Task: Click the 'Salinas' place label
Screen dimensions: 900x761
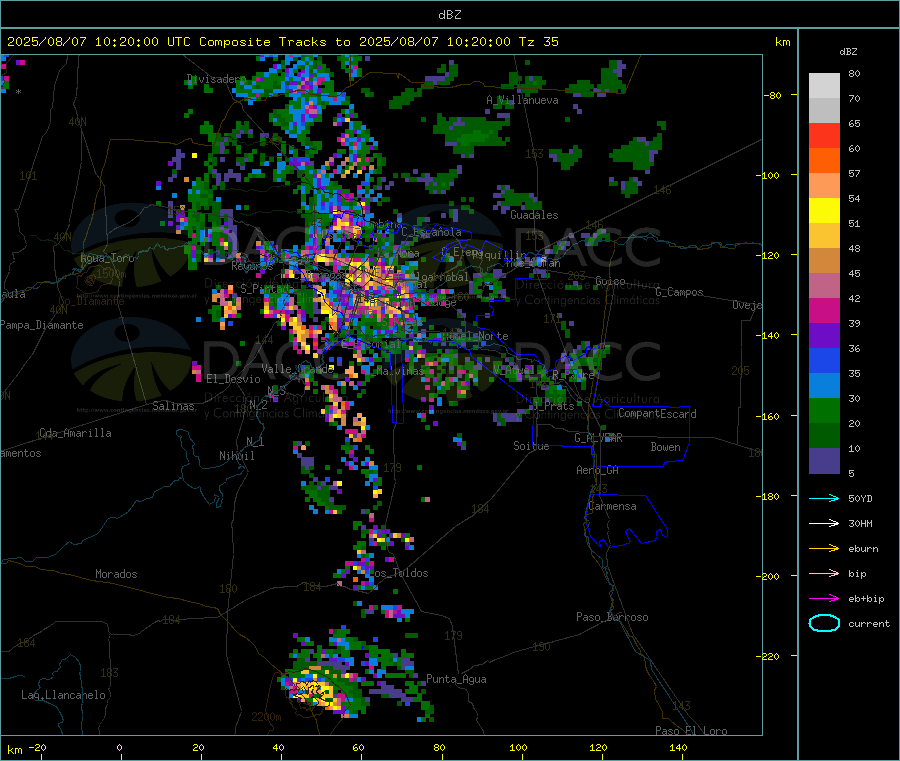Action: pyautogui.click(x=173, y=406)
